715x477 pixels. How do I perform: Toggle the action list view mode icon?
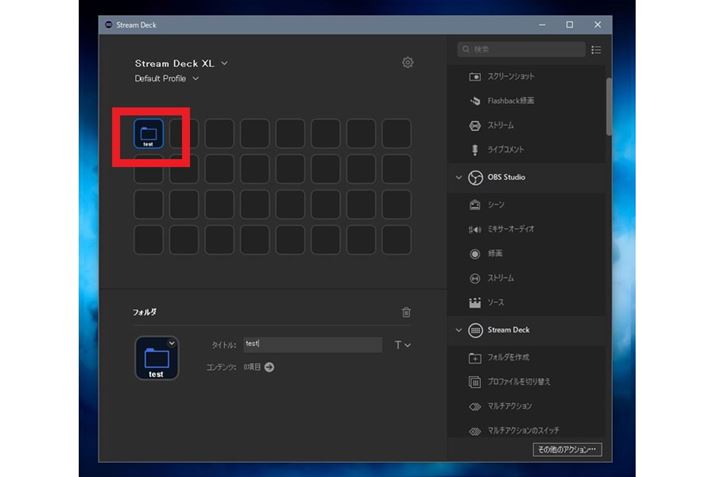pyautogui.click(x=597, y=49)
